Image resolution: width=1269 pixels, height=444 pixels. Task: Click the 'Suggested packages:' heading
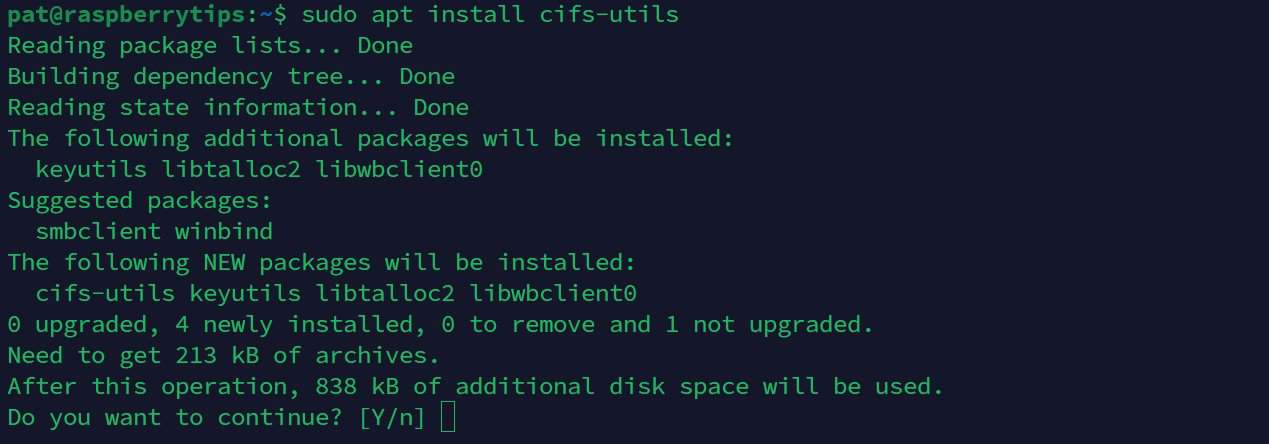140,200
